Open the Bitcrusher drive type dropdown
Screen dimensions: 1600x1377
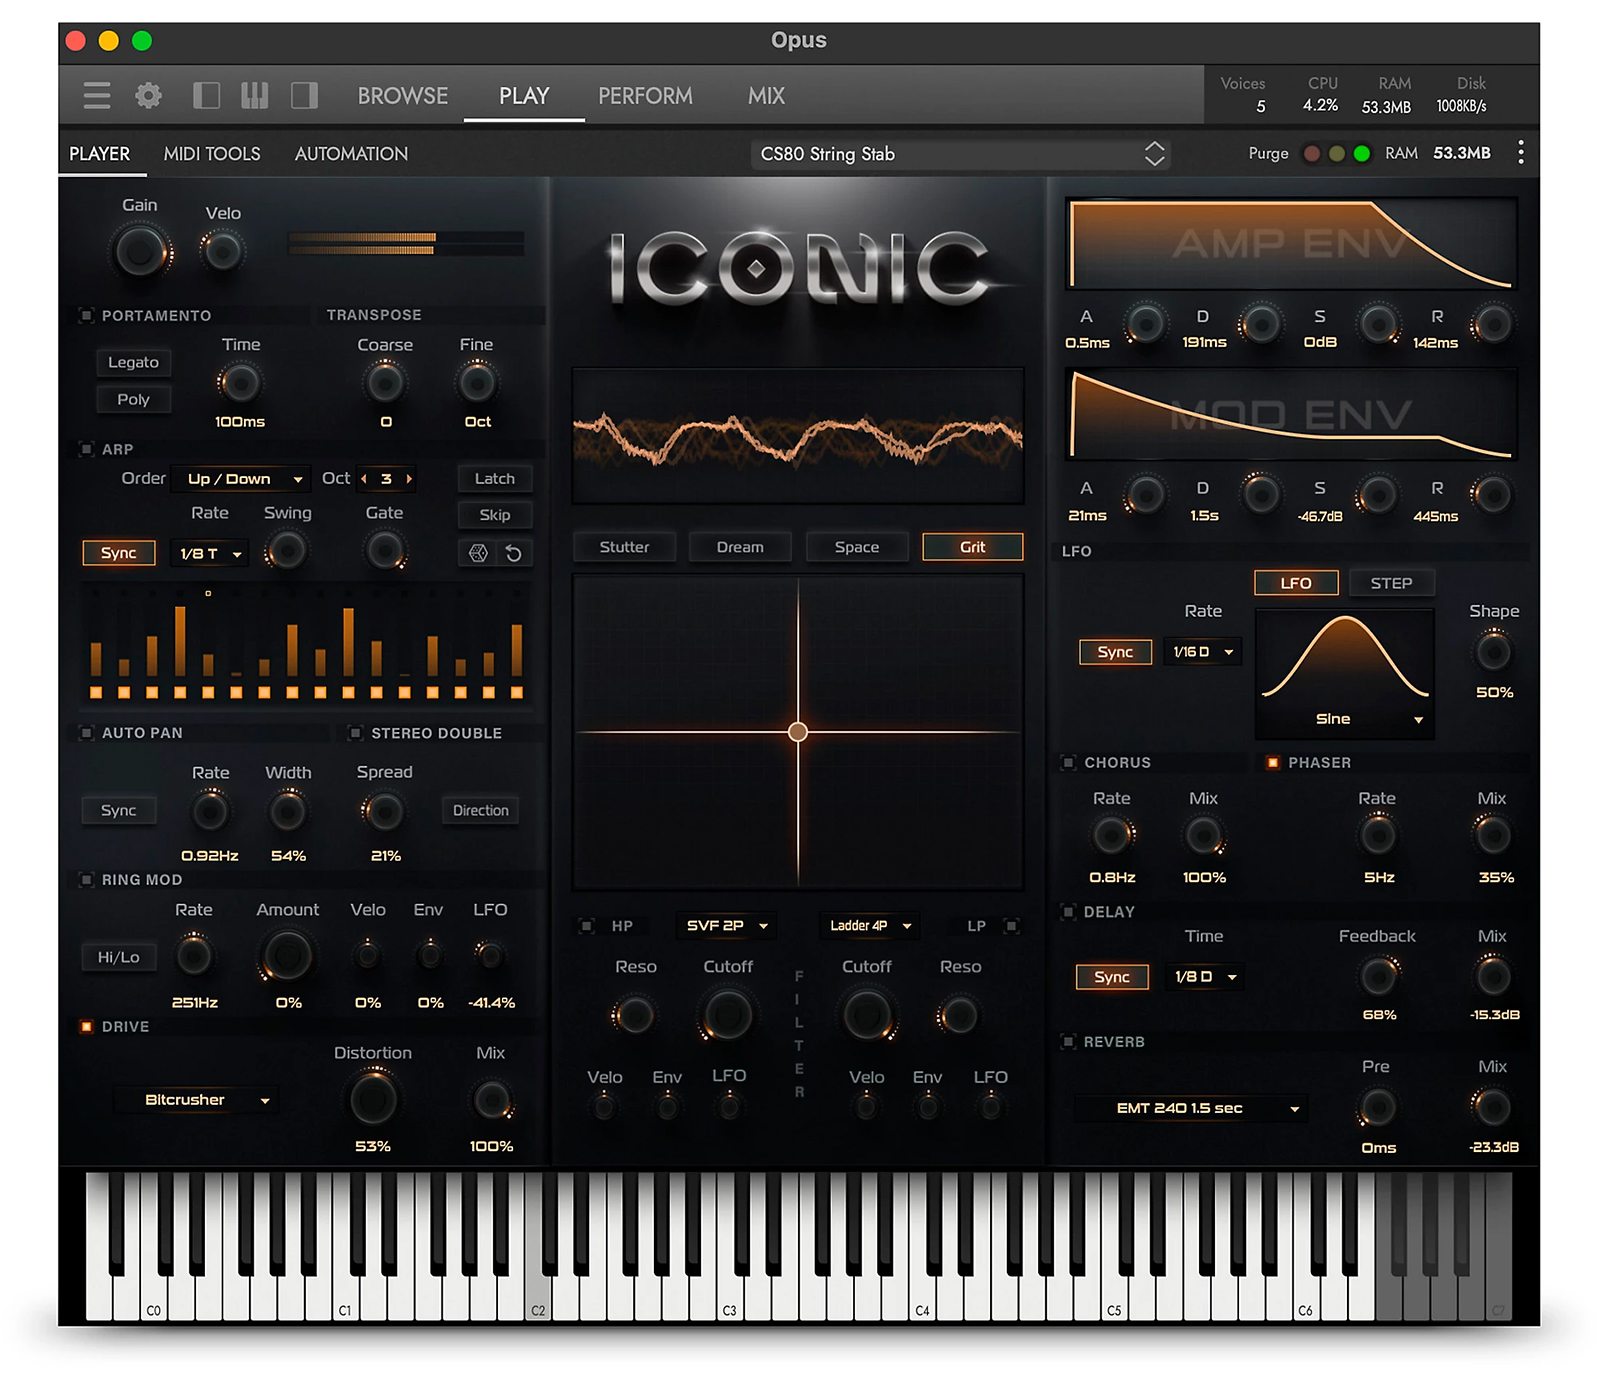(196, 1100)
